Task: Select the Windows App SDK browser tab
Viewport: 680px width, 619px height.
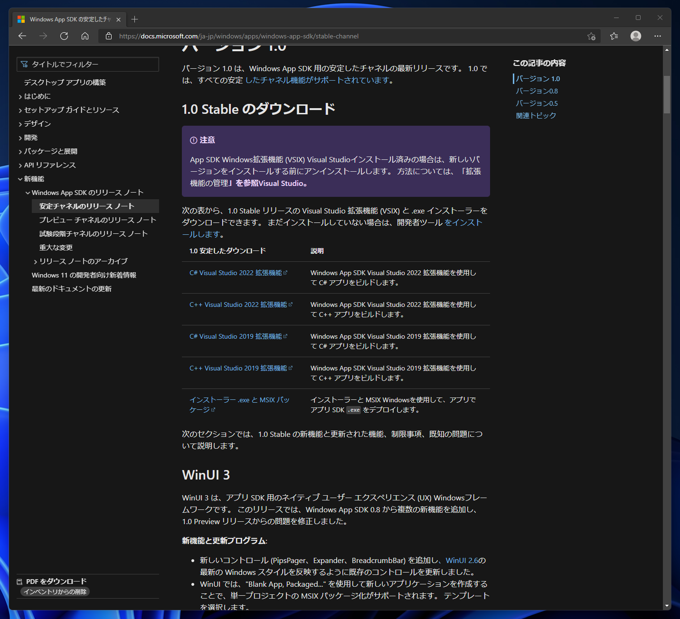Action: tap(69, 20)
